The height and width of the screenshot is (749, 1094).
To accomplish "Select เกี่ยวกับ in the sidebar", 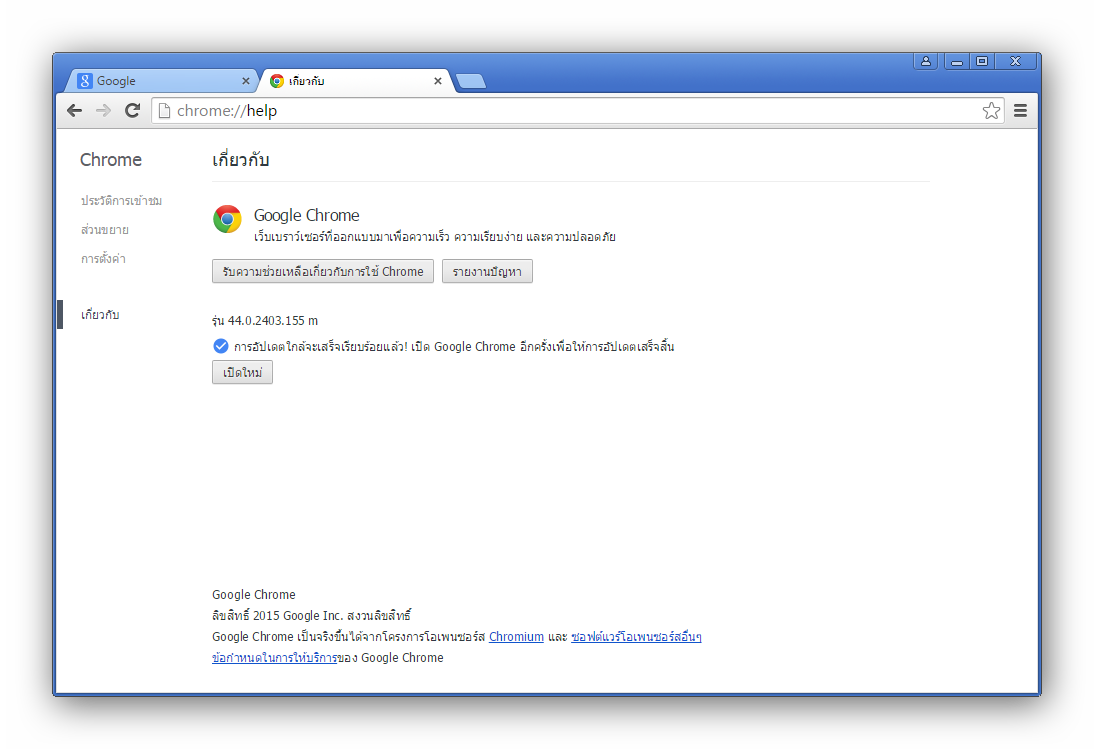I will tap(100, 315).
